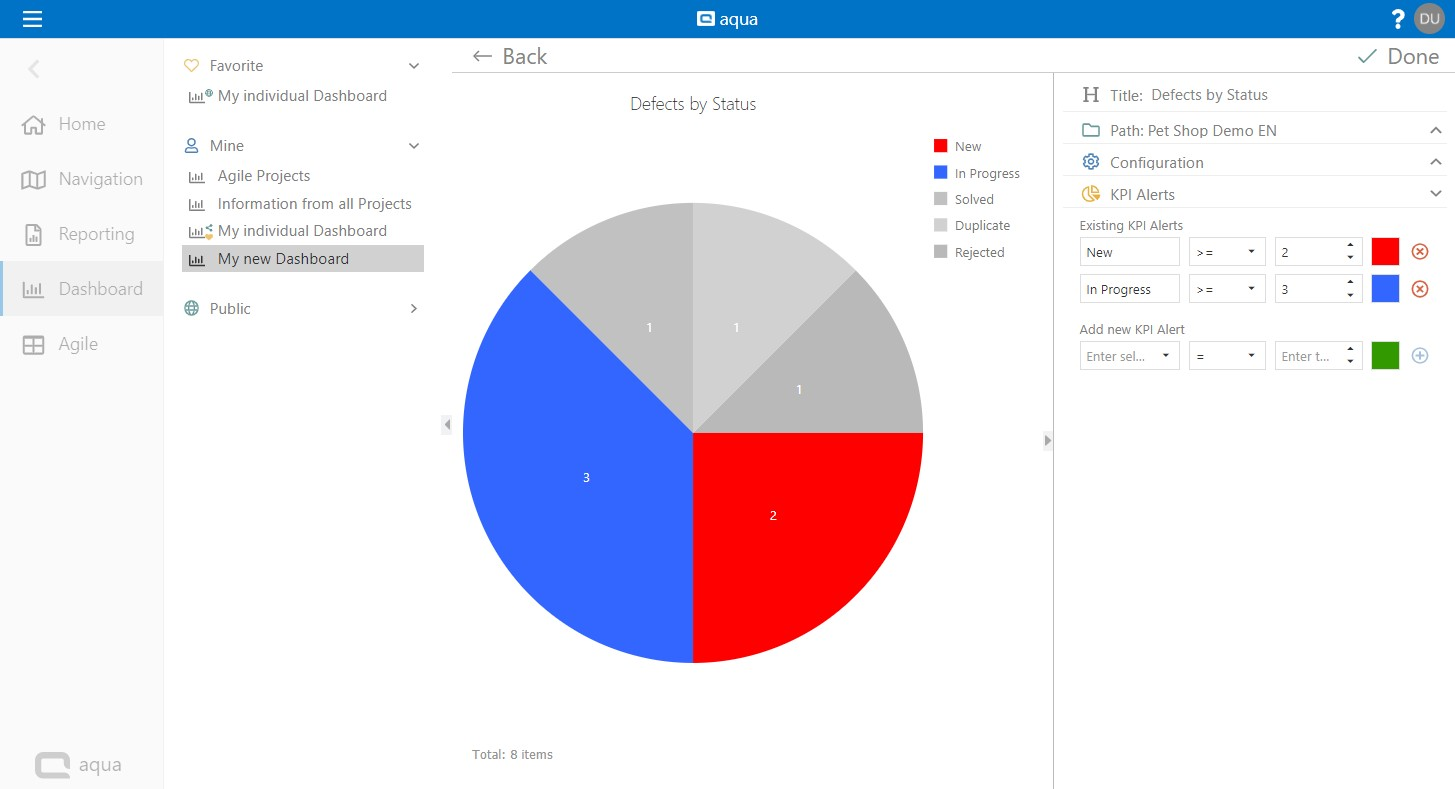
Task: Remove the In Progress KPI alert
Action: (1419, 290)
